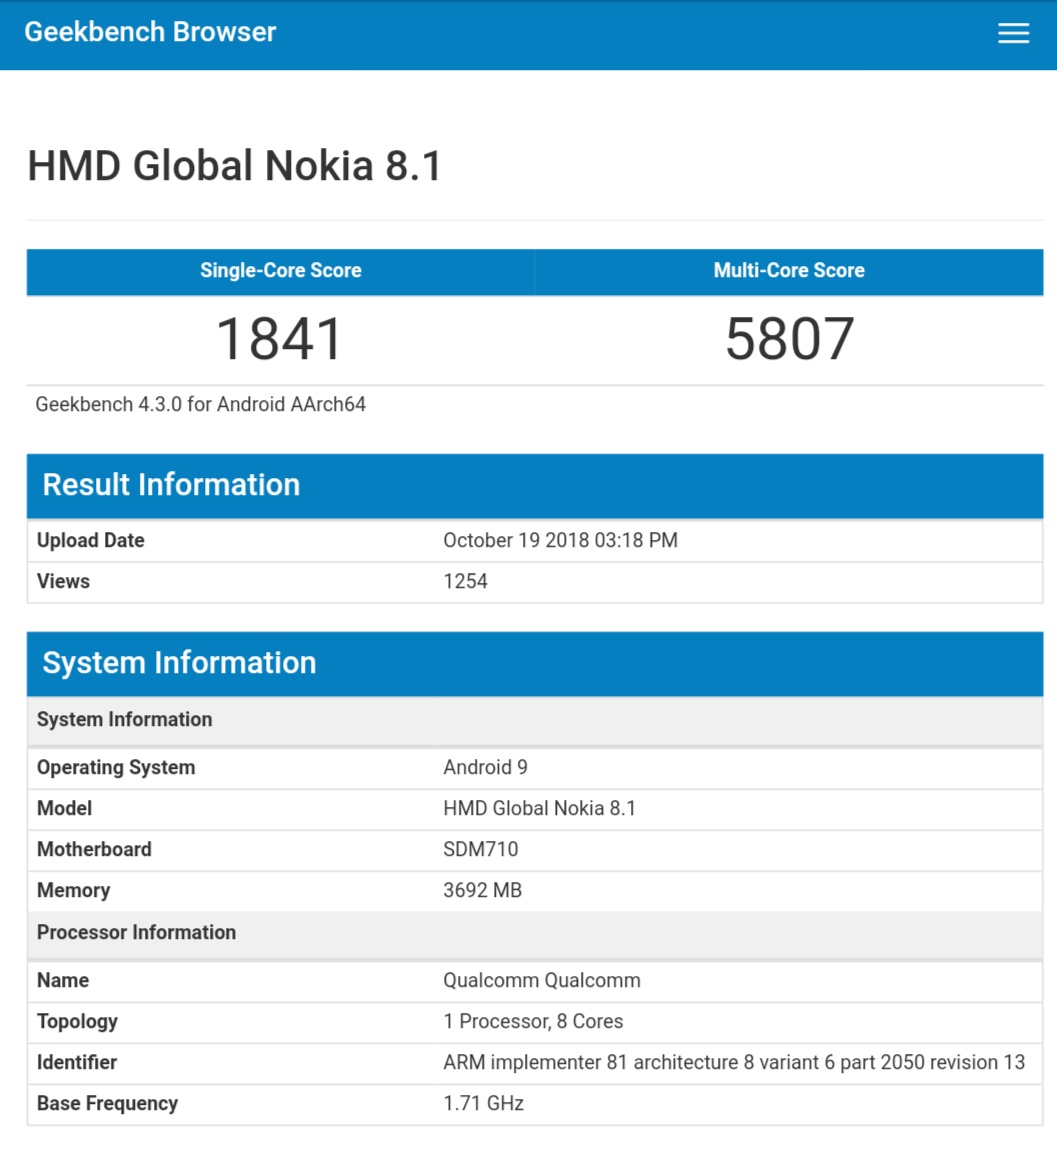Click the Views label
Screen dimensions: 1057x1150
tap(63, 582)
